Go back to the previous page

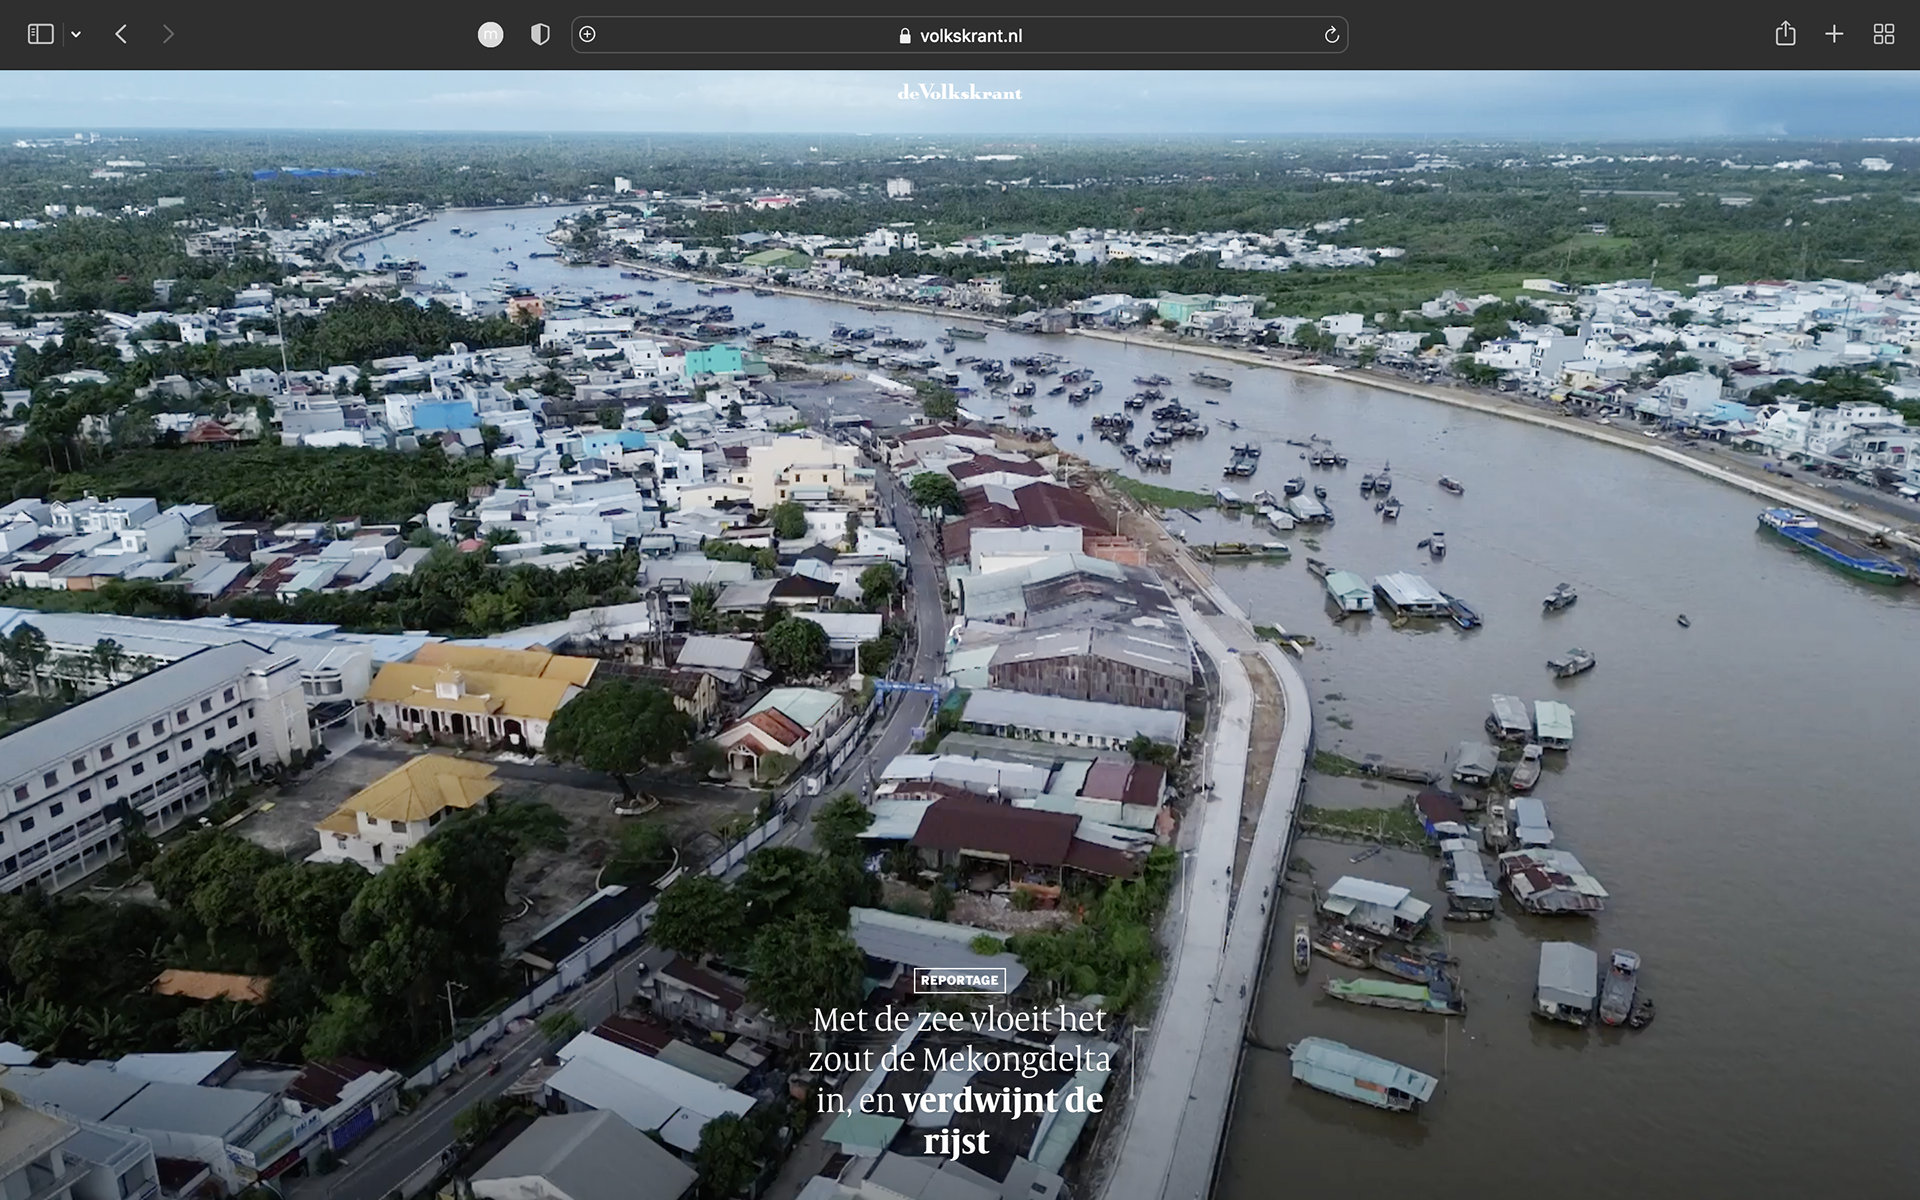click(121, 35)
